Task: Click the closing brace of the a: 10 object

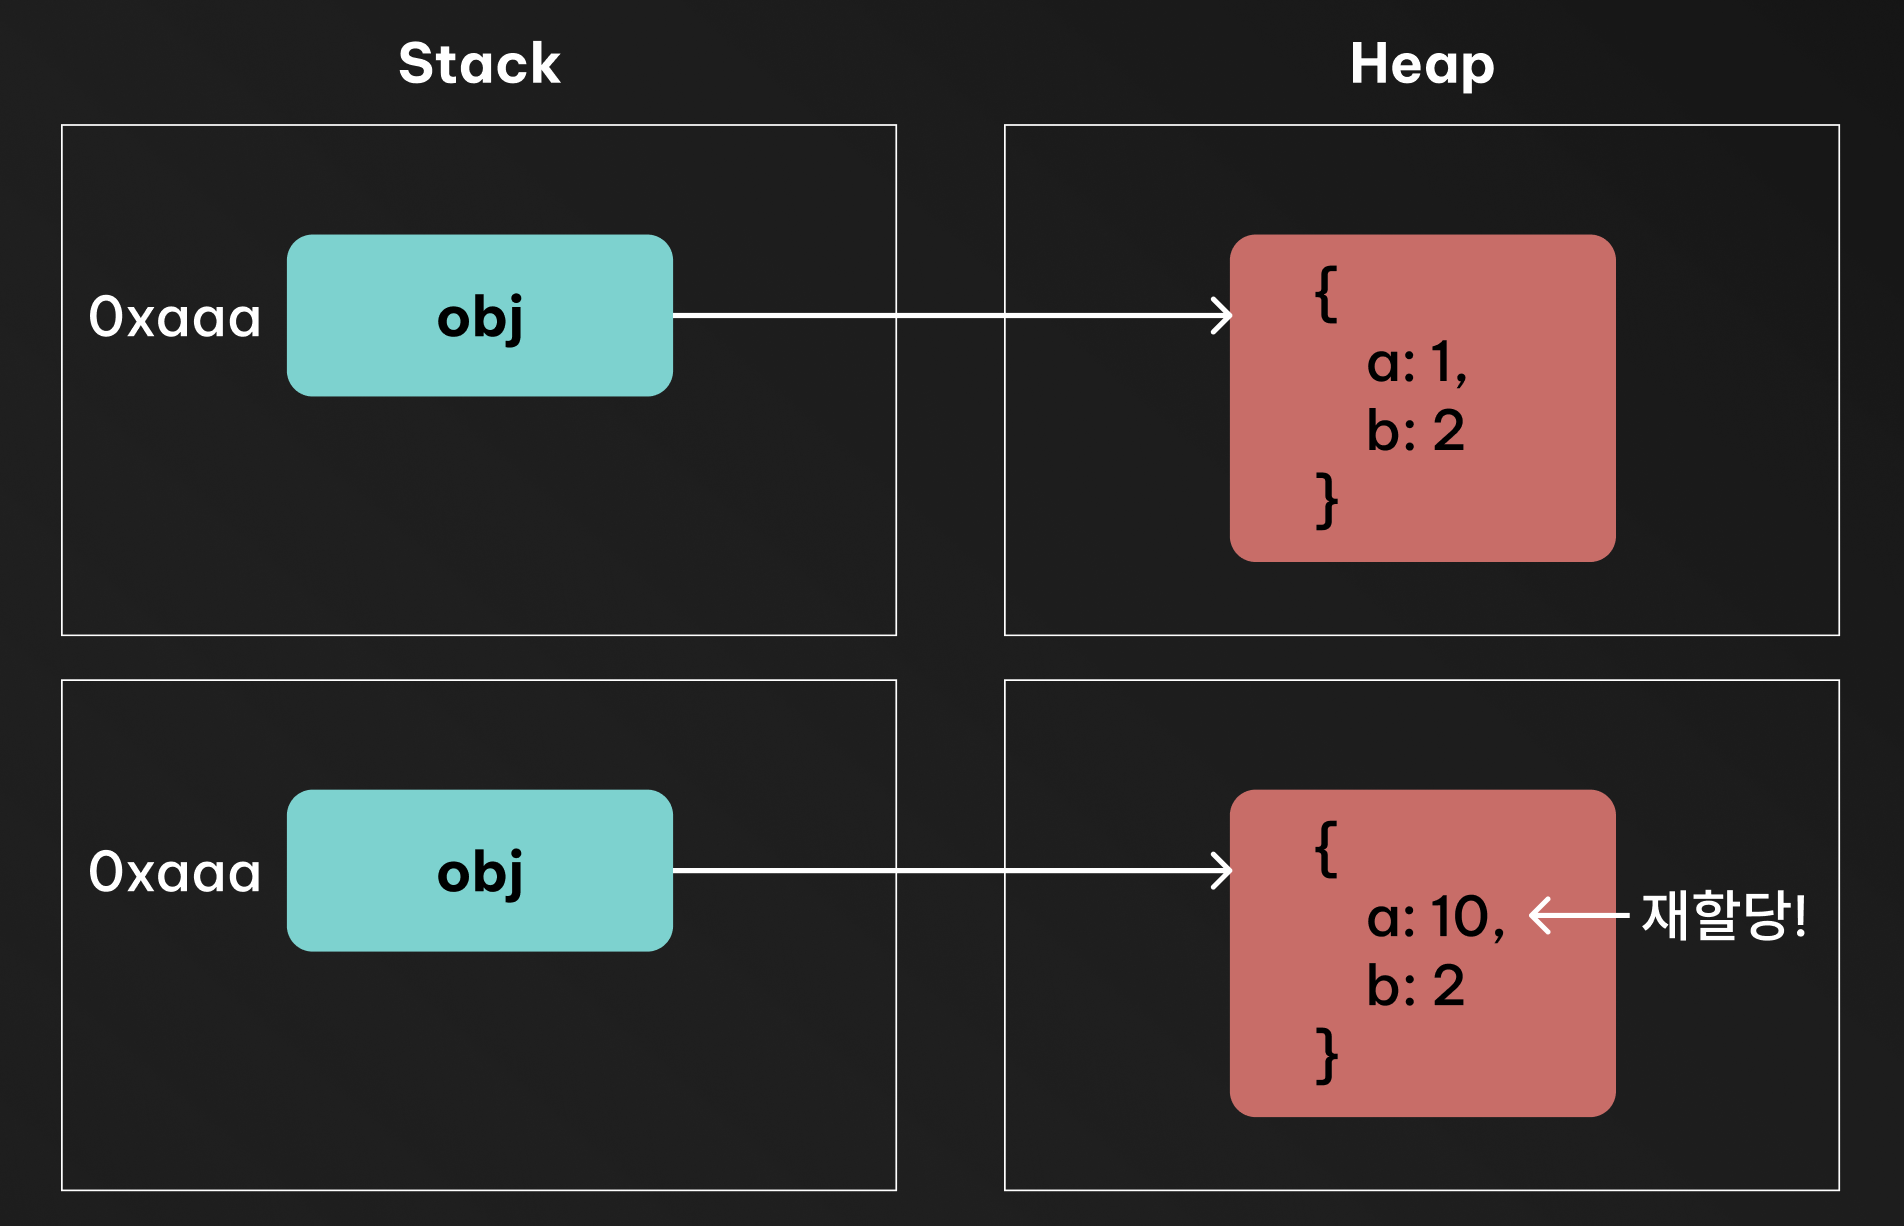Action: [x=1326, y=1055]
